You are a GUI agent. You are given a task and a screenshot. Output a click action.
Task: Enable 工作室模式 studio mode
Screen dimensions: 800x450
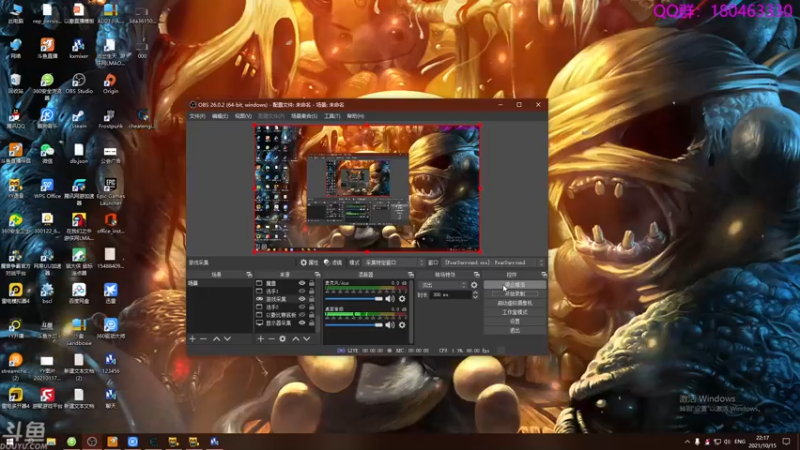point(515,312)
